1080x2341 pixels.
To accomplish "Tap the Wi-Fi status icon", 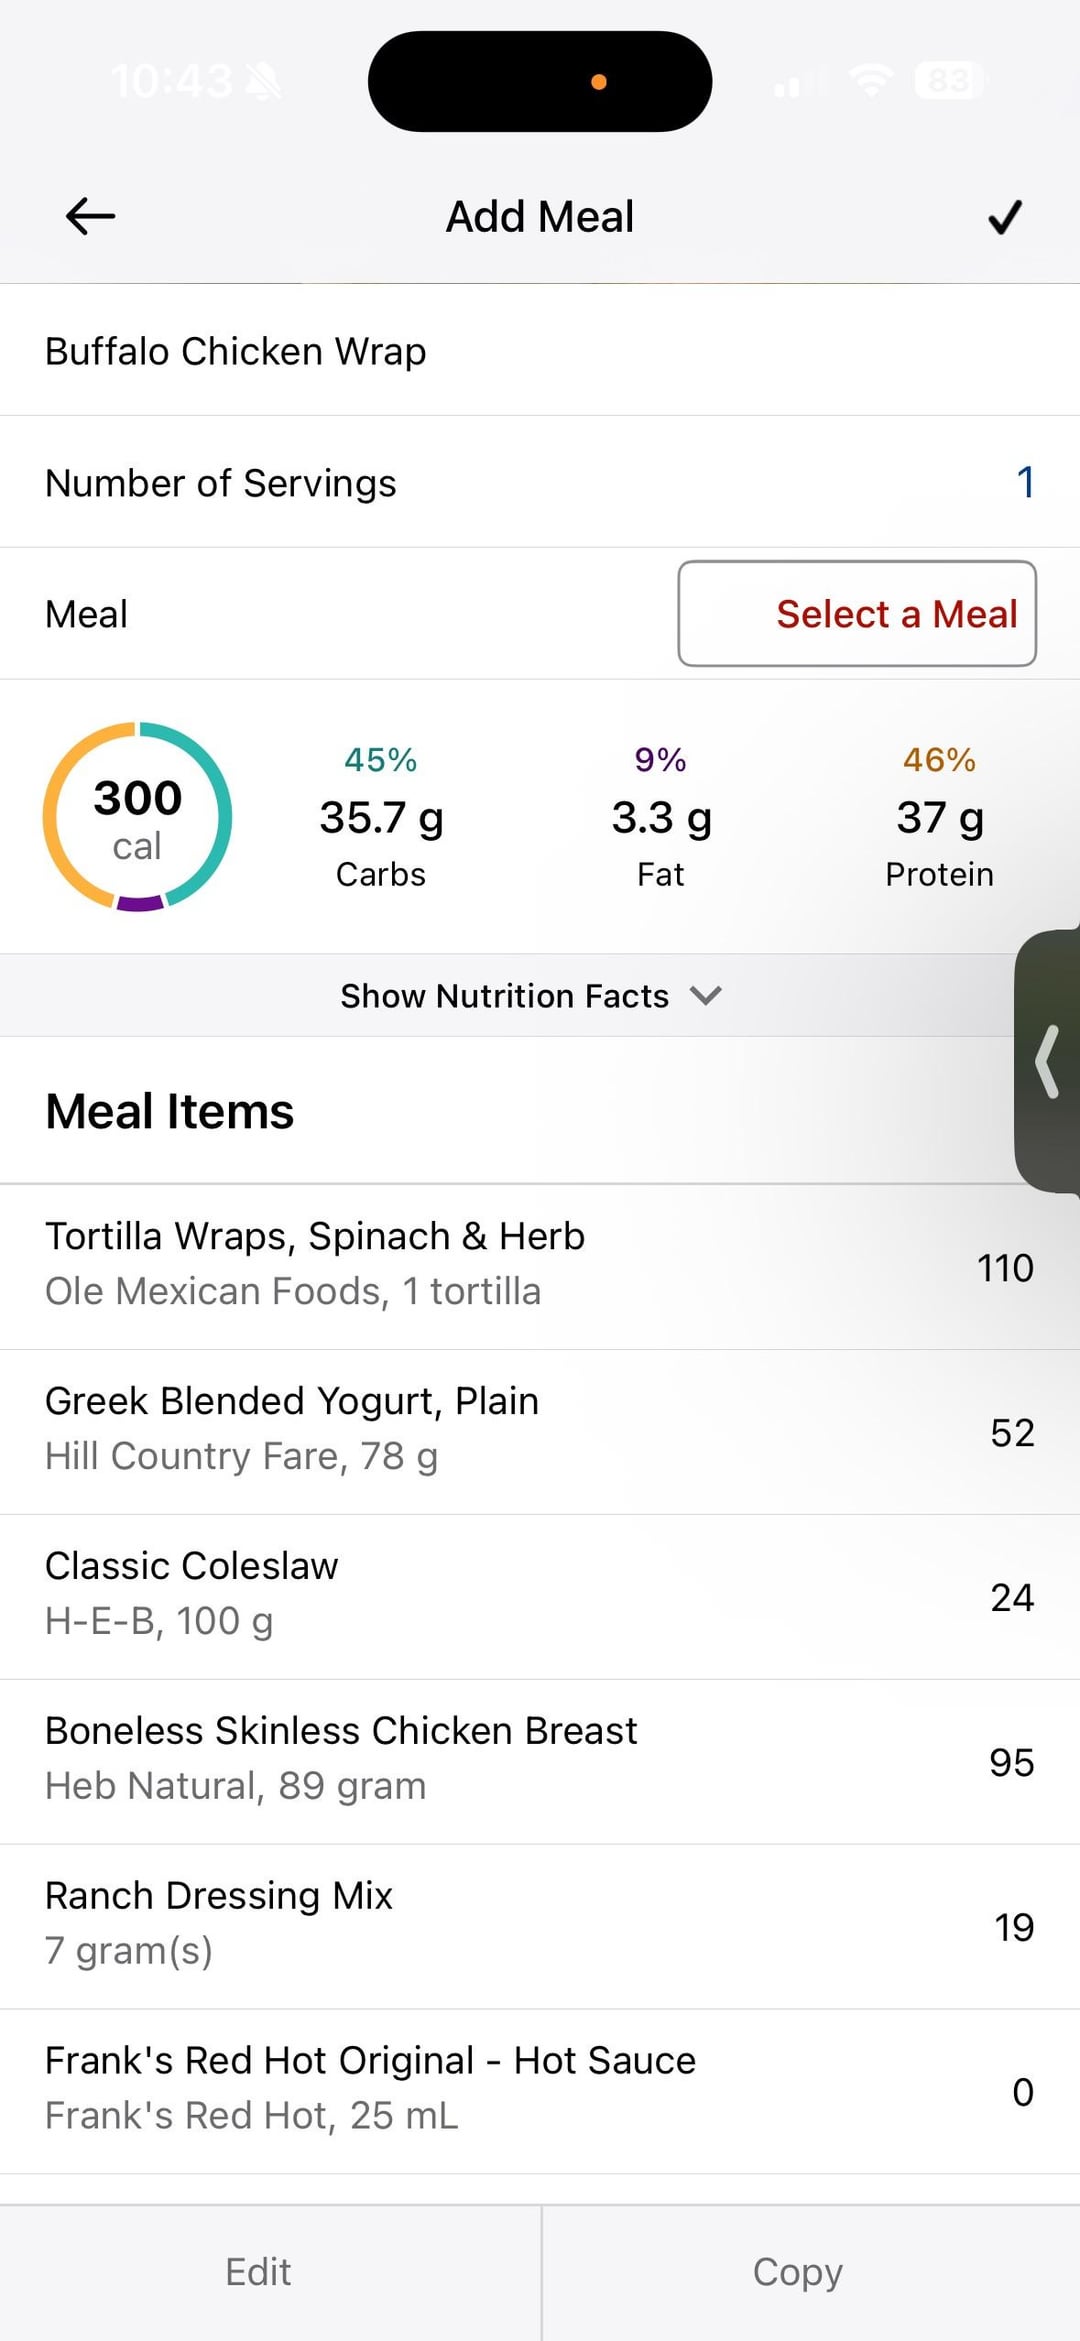I will [x=870, y=80].
